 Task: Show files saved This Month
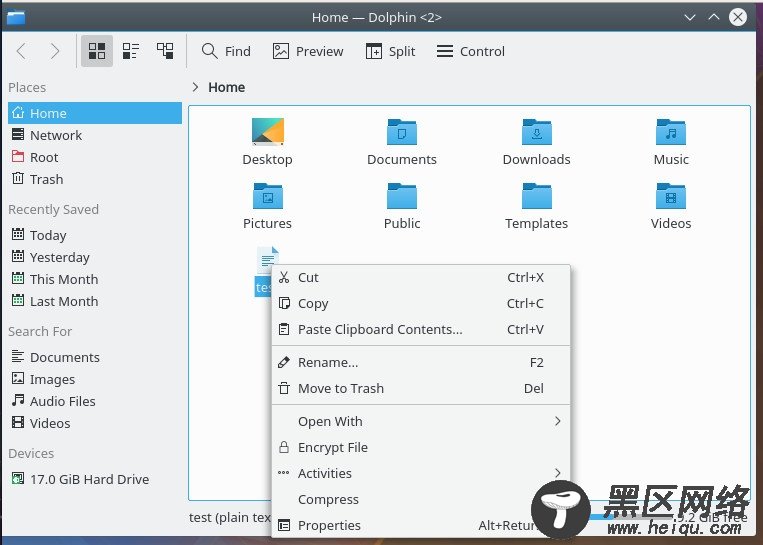[95, 279]
